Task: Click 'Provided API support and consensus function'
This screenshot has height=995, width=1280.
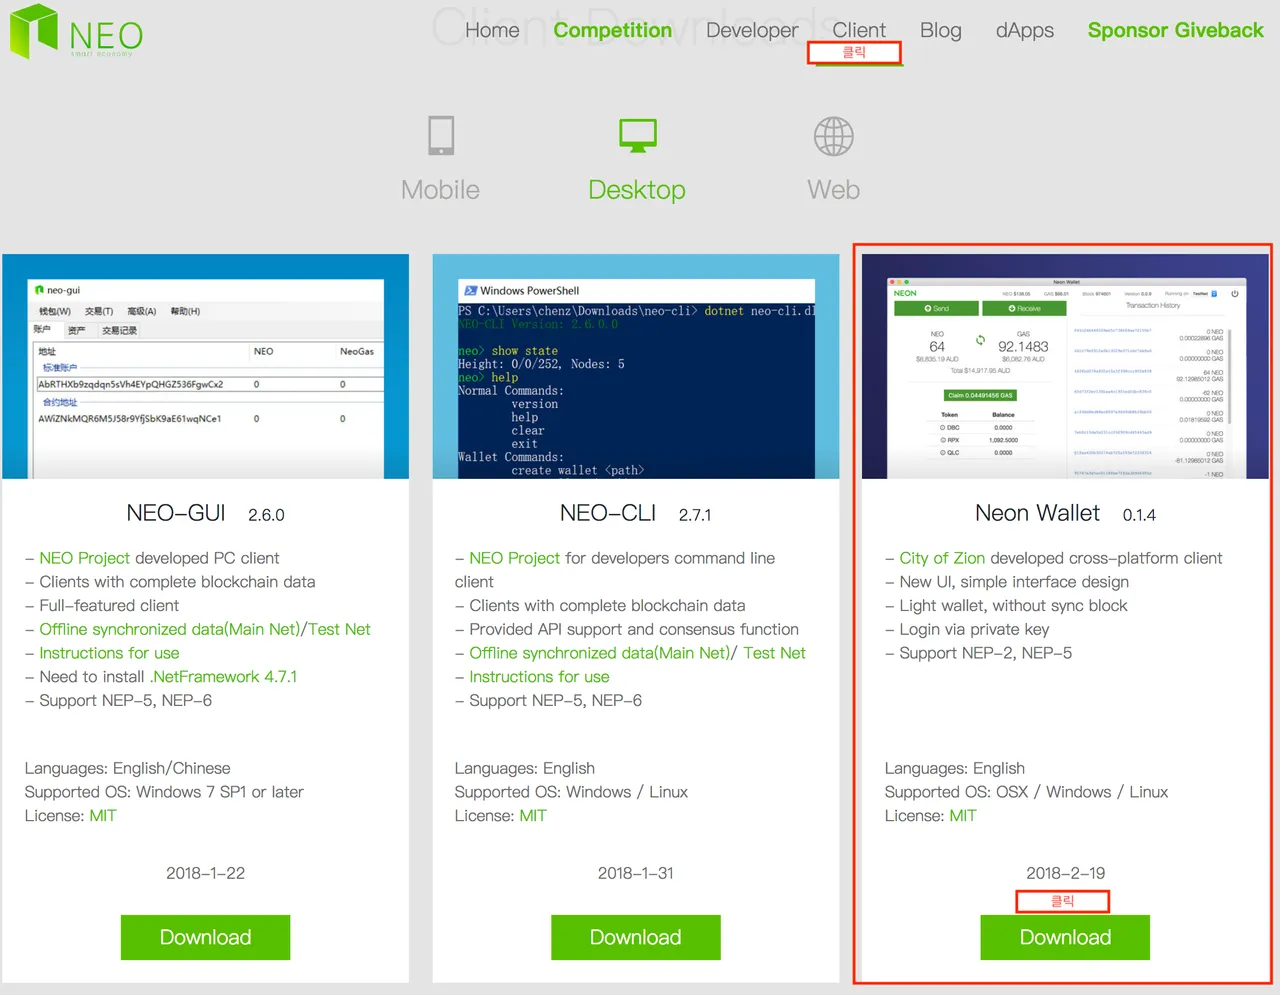Action: pos(634,629)
